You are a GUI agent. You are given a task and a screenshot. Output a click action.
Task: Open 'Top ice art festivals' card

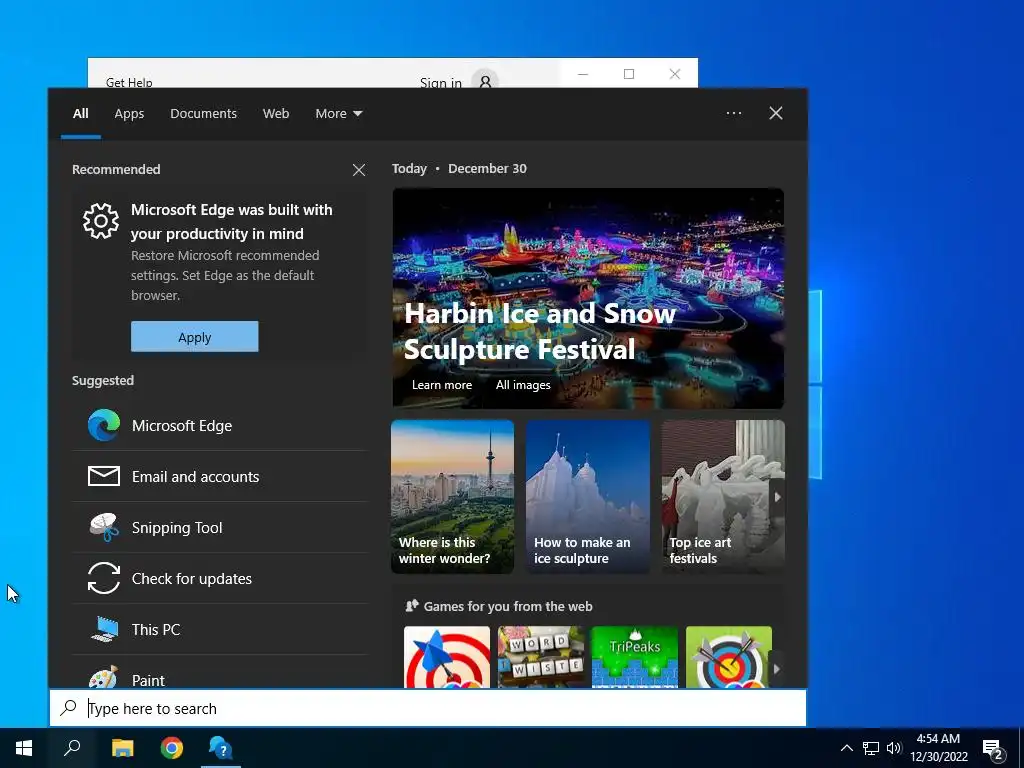tap(723, 497)
